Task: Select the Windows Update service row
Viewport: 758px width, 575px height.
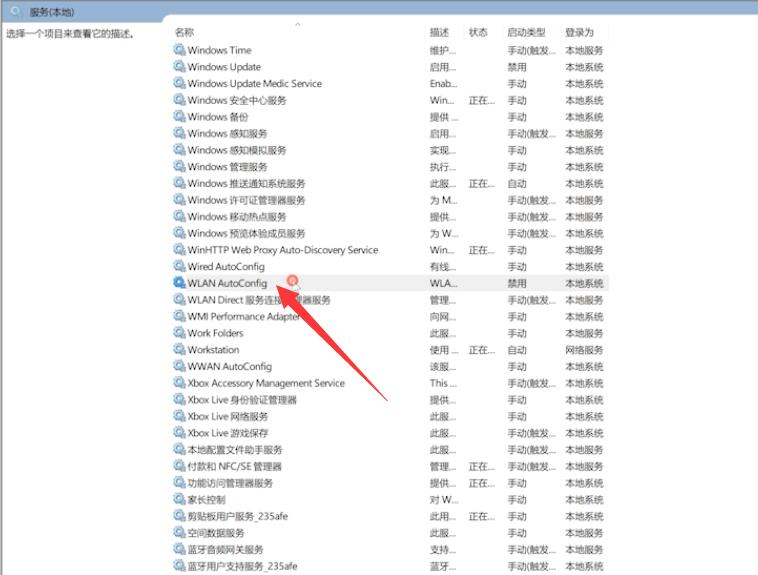Action: tap(390, 67)
